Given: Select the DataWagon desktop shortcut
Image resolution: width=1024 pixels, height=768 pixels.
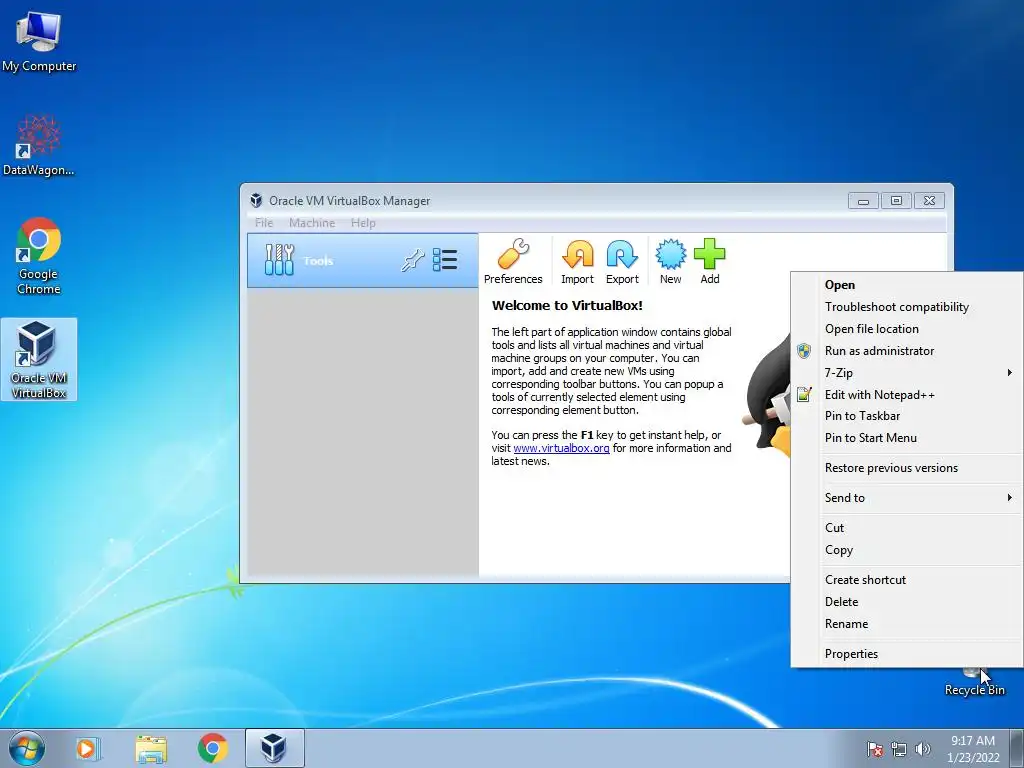Looking at the screenshot, I should [x=39, y=145].
